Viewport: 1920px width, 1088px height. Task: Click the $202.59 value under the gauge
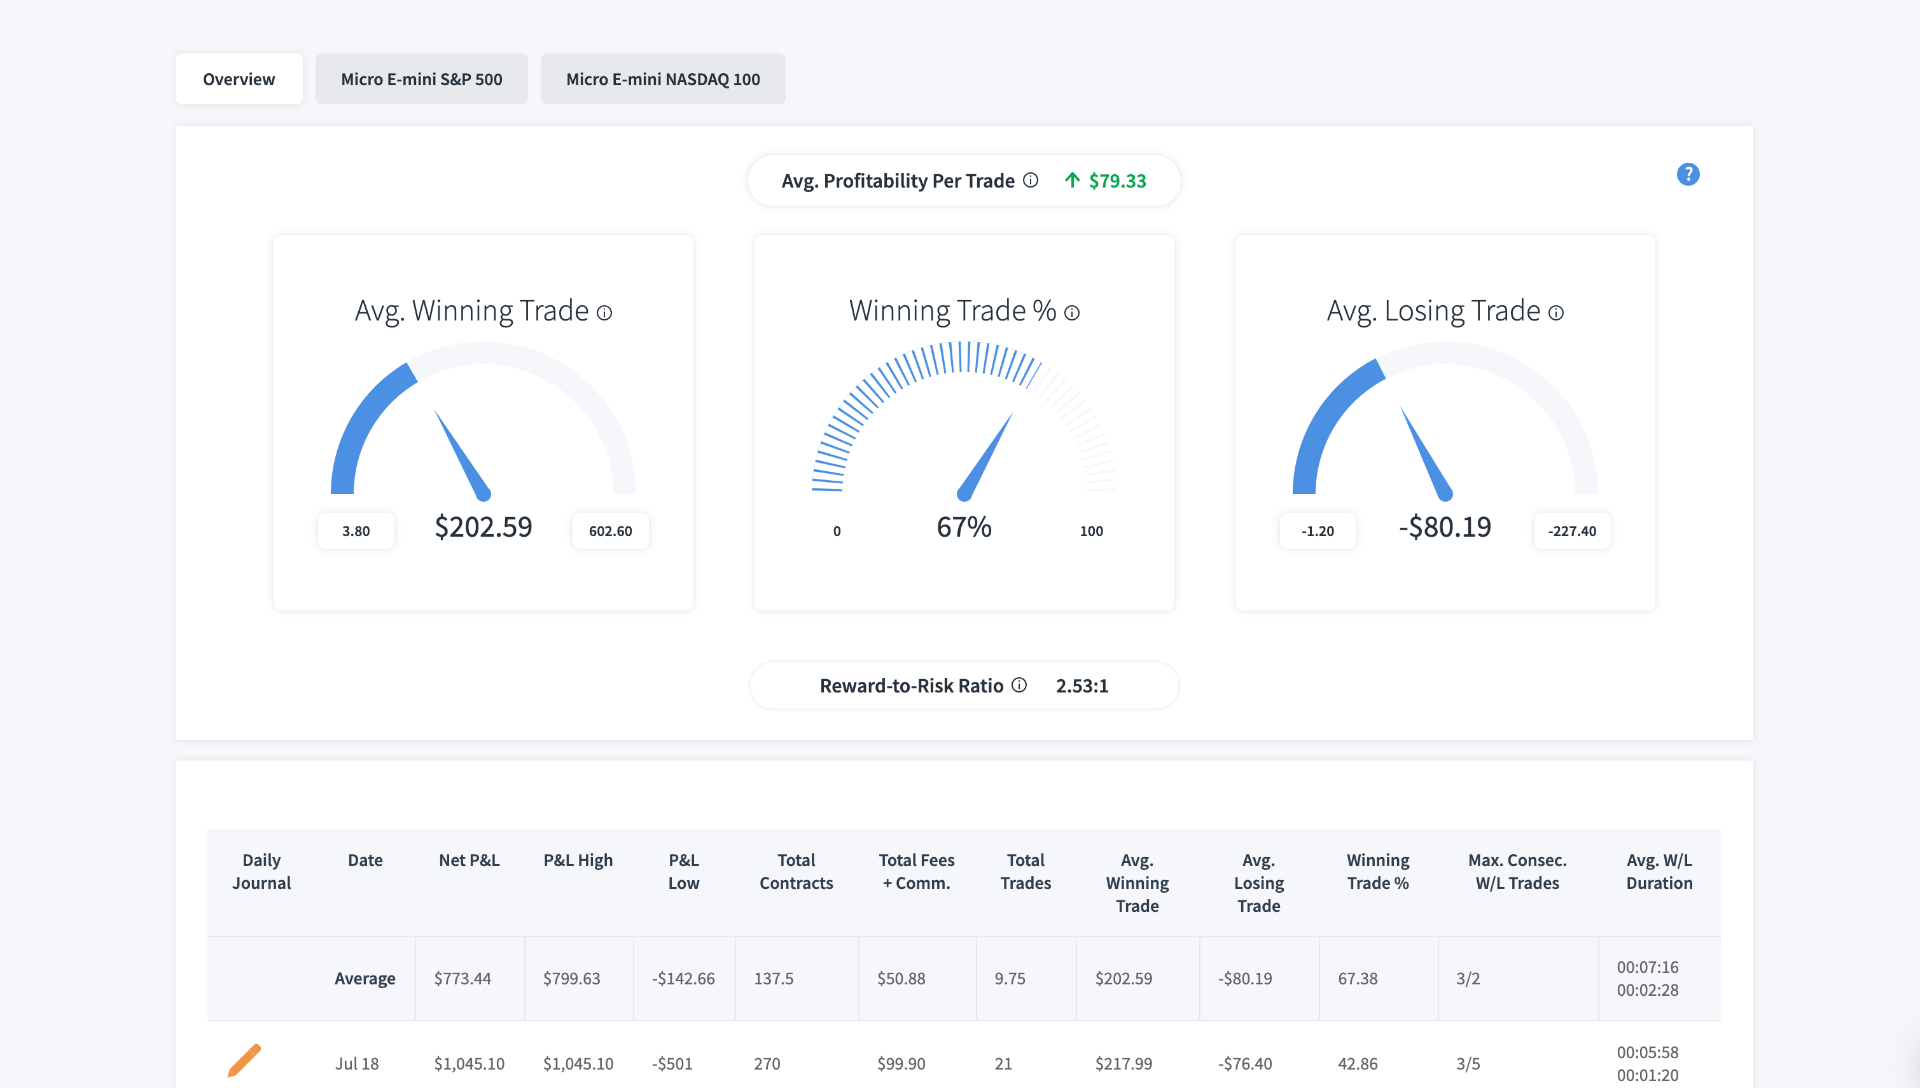483,527
